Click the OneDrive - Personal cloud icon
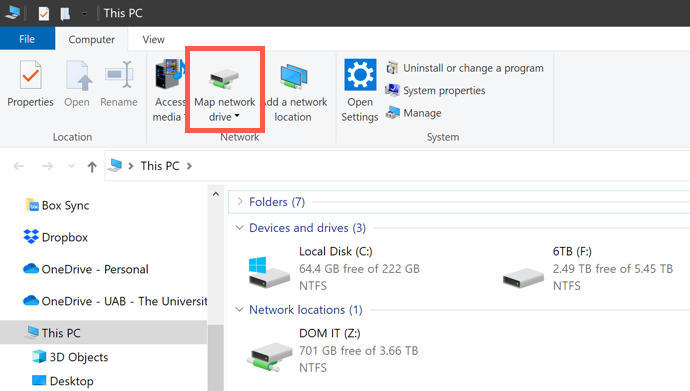This screenshot has width=690, height=391. pos(31,268)
